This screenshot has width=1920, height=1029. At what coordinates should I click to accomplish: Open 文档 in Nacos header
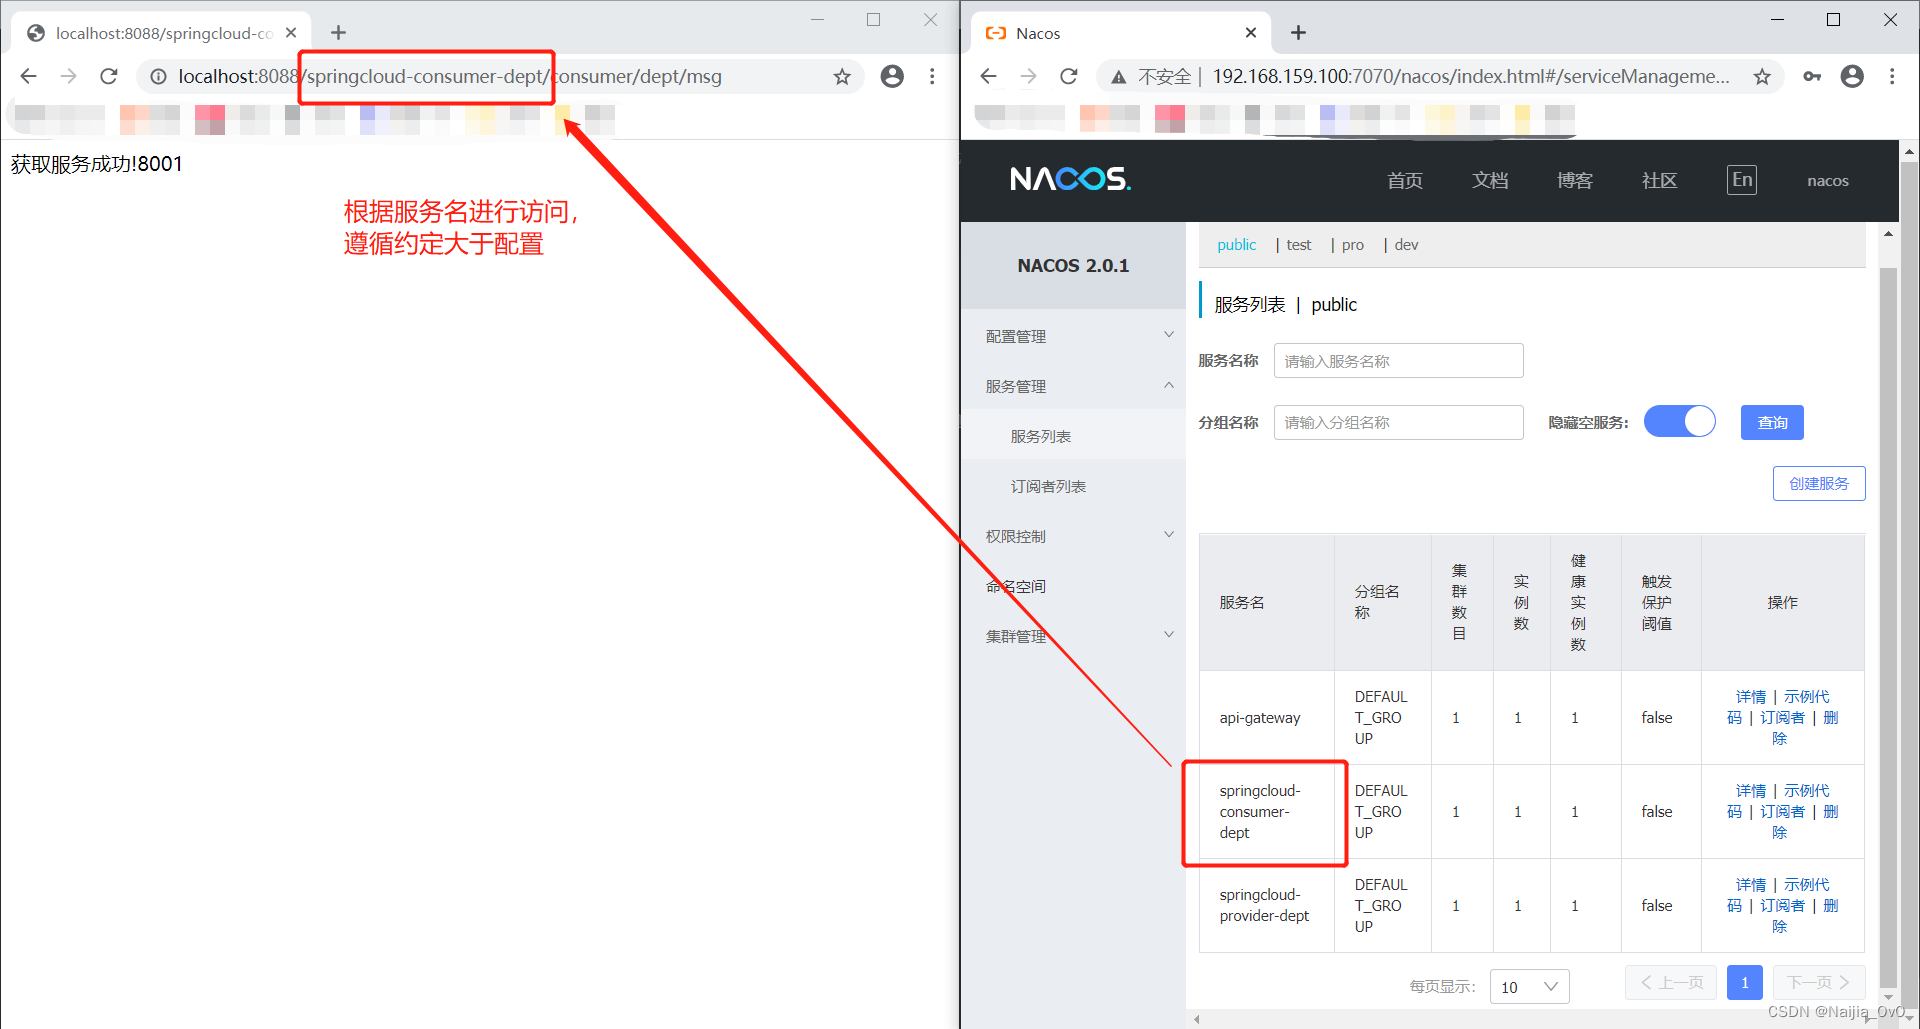(1490, 180)
